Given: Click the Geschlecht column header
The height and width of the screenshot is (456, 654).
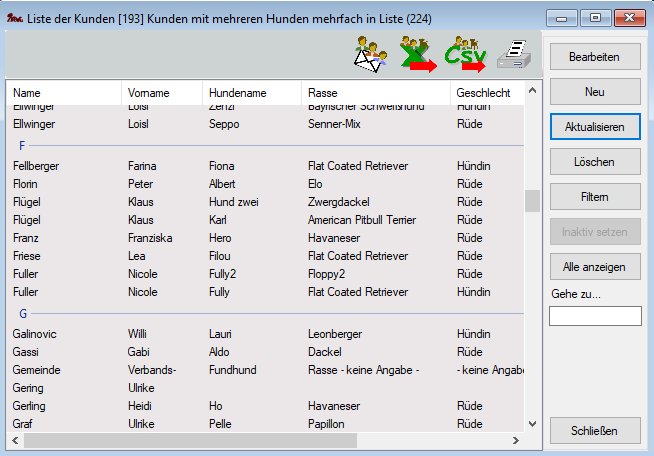Looking at the screenshot, I should tap(488, 93).
